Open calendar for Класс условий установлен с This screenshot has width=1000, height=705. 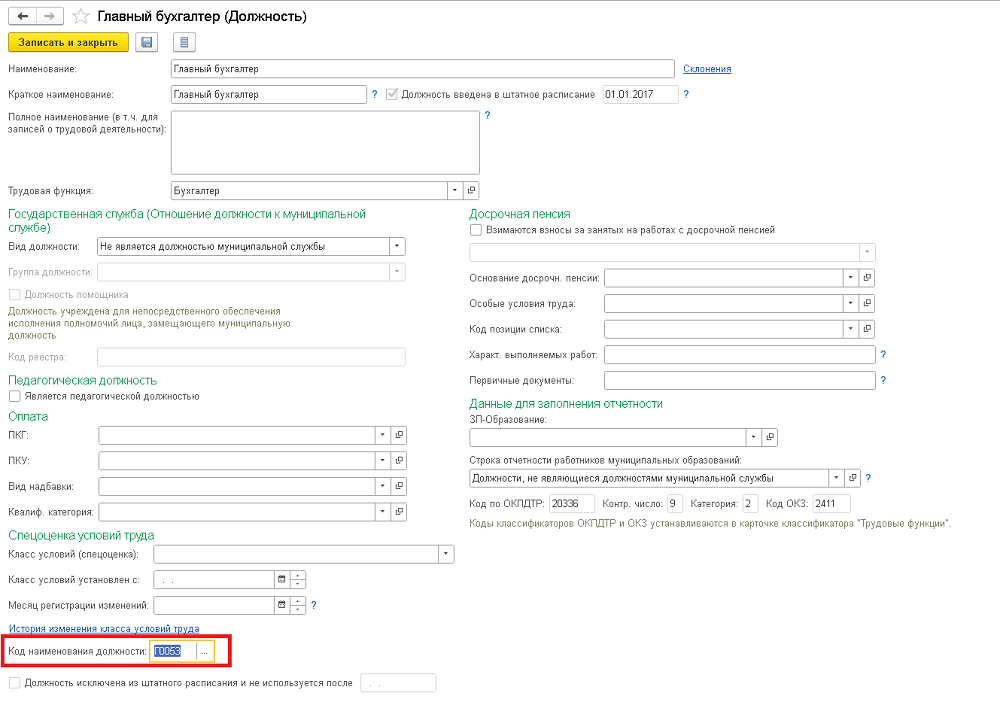(x=281, y=579)
